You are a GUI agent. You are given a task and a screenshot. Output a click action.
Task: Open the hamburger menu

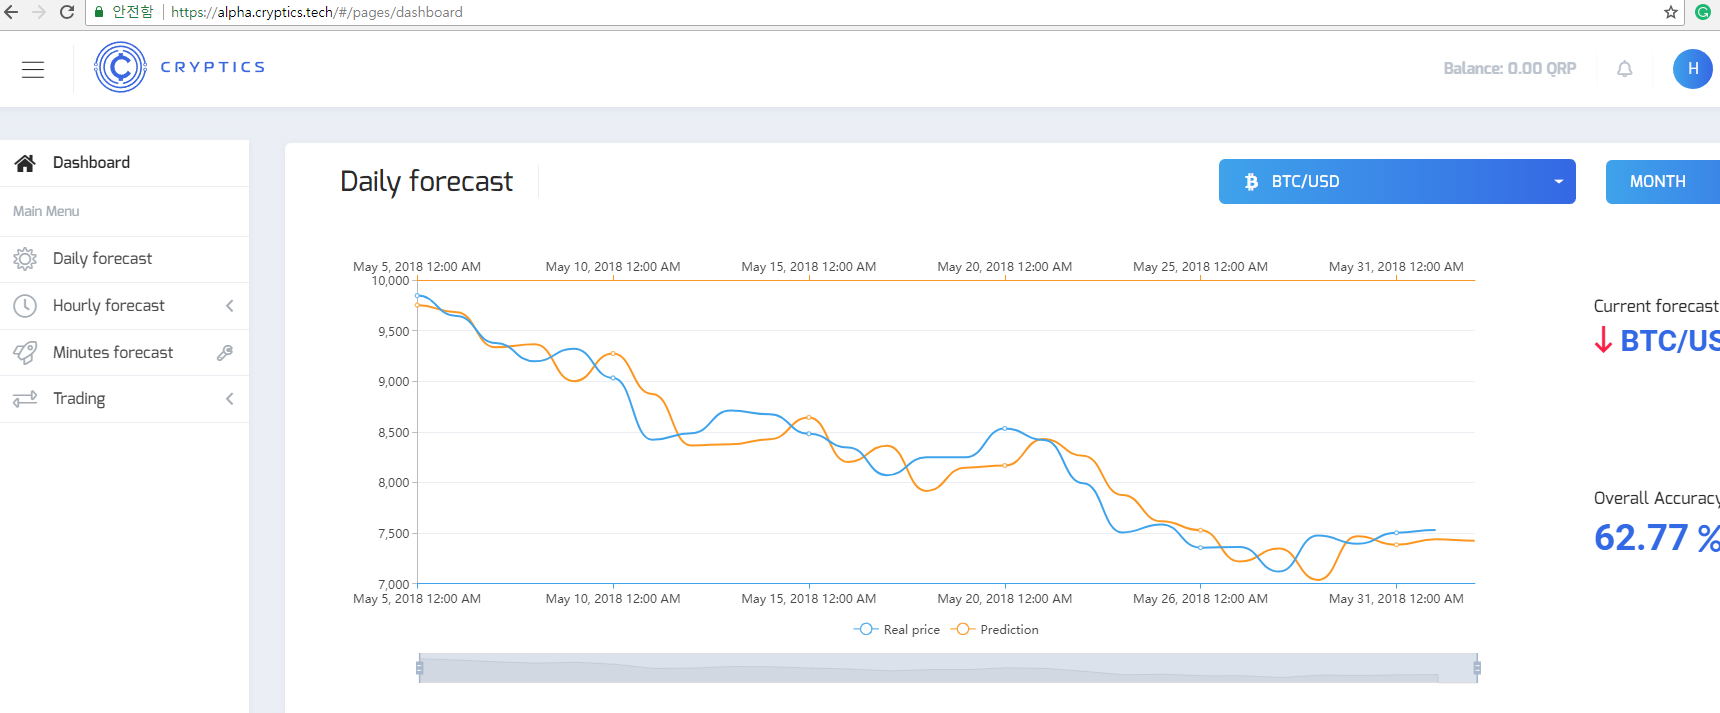coord(33,69)
